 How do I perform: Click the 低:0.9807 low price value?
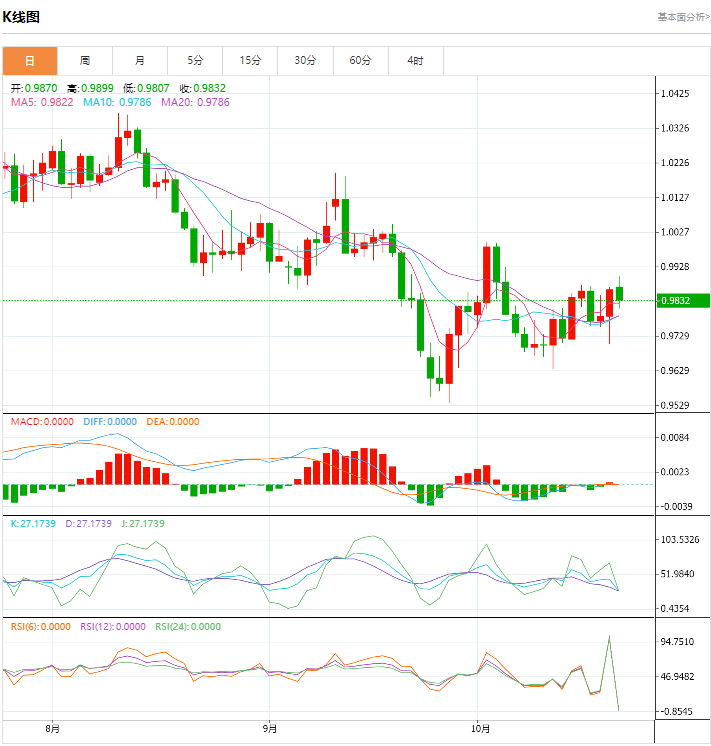(x=146, y=88)
